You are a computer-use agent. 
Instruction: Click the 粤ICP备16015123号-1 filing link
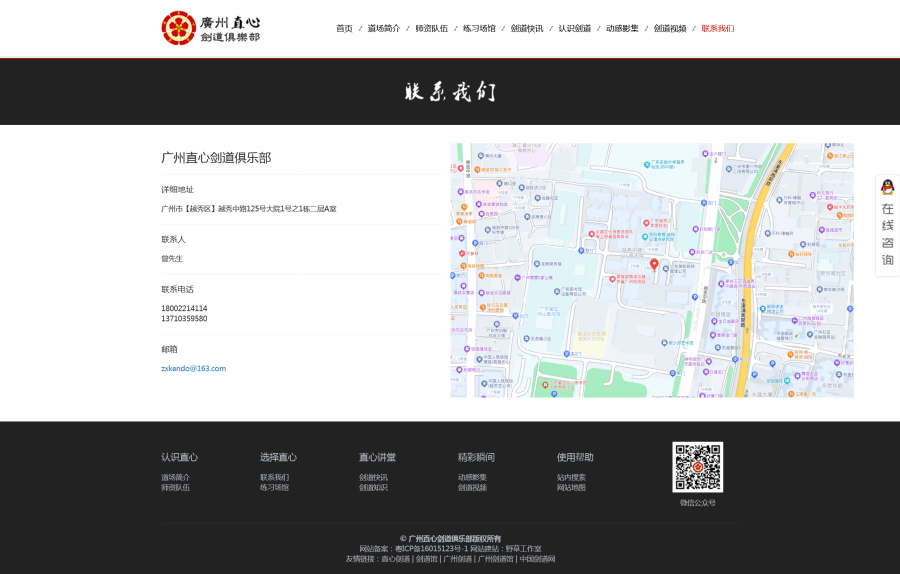coord(432,549)
